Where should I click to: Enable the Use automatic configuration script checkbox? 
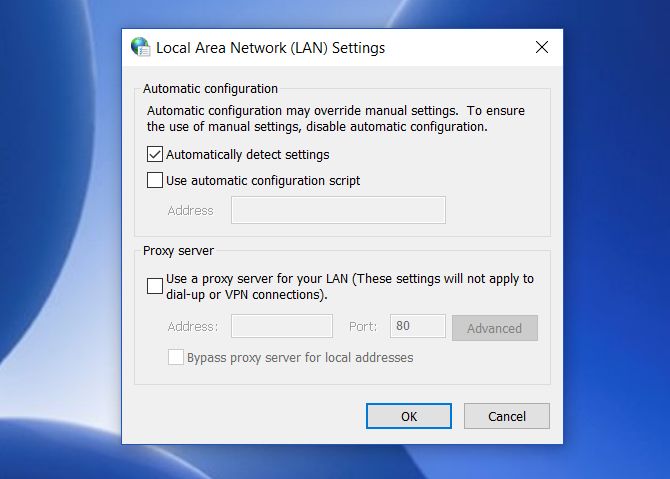(155, 180)
